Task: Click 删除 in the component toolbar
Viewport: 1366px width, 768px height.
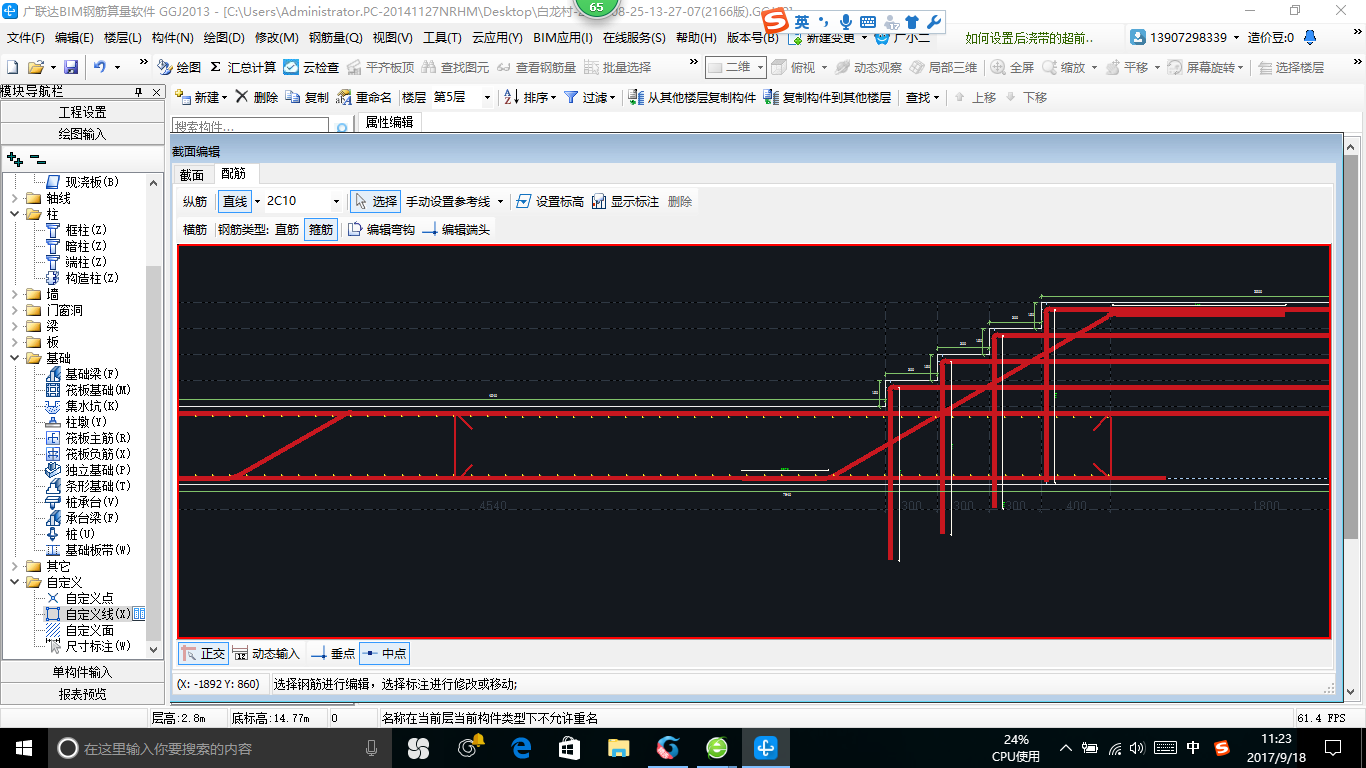Action: click(x=257, y=97)
